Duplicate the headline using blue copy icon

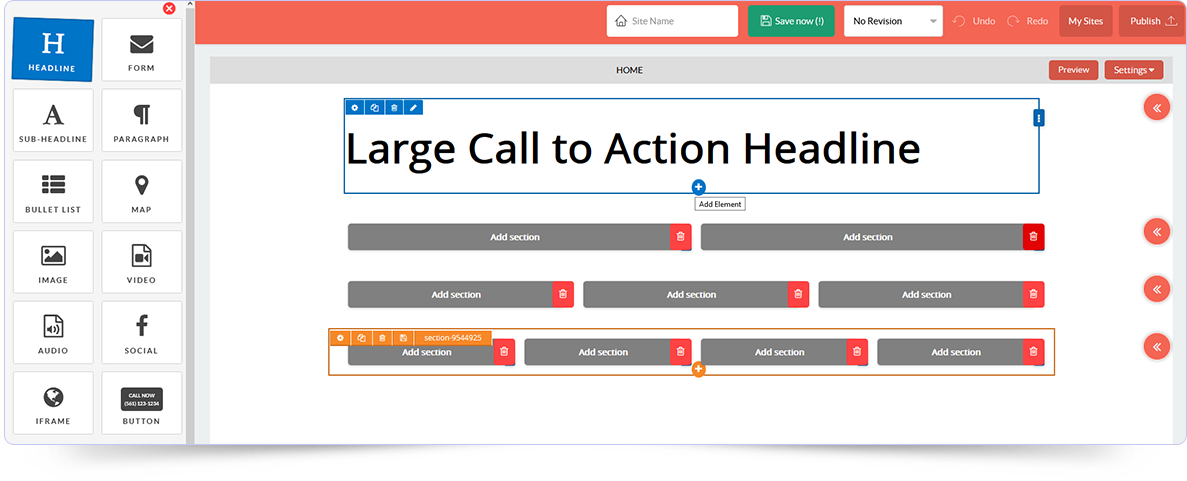coord(374,107)
